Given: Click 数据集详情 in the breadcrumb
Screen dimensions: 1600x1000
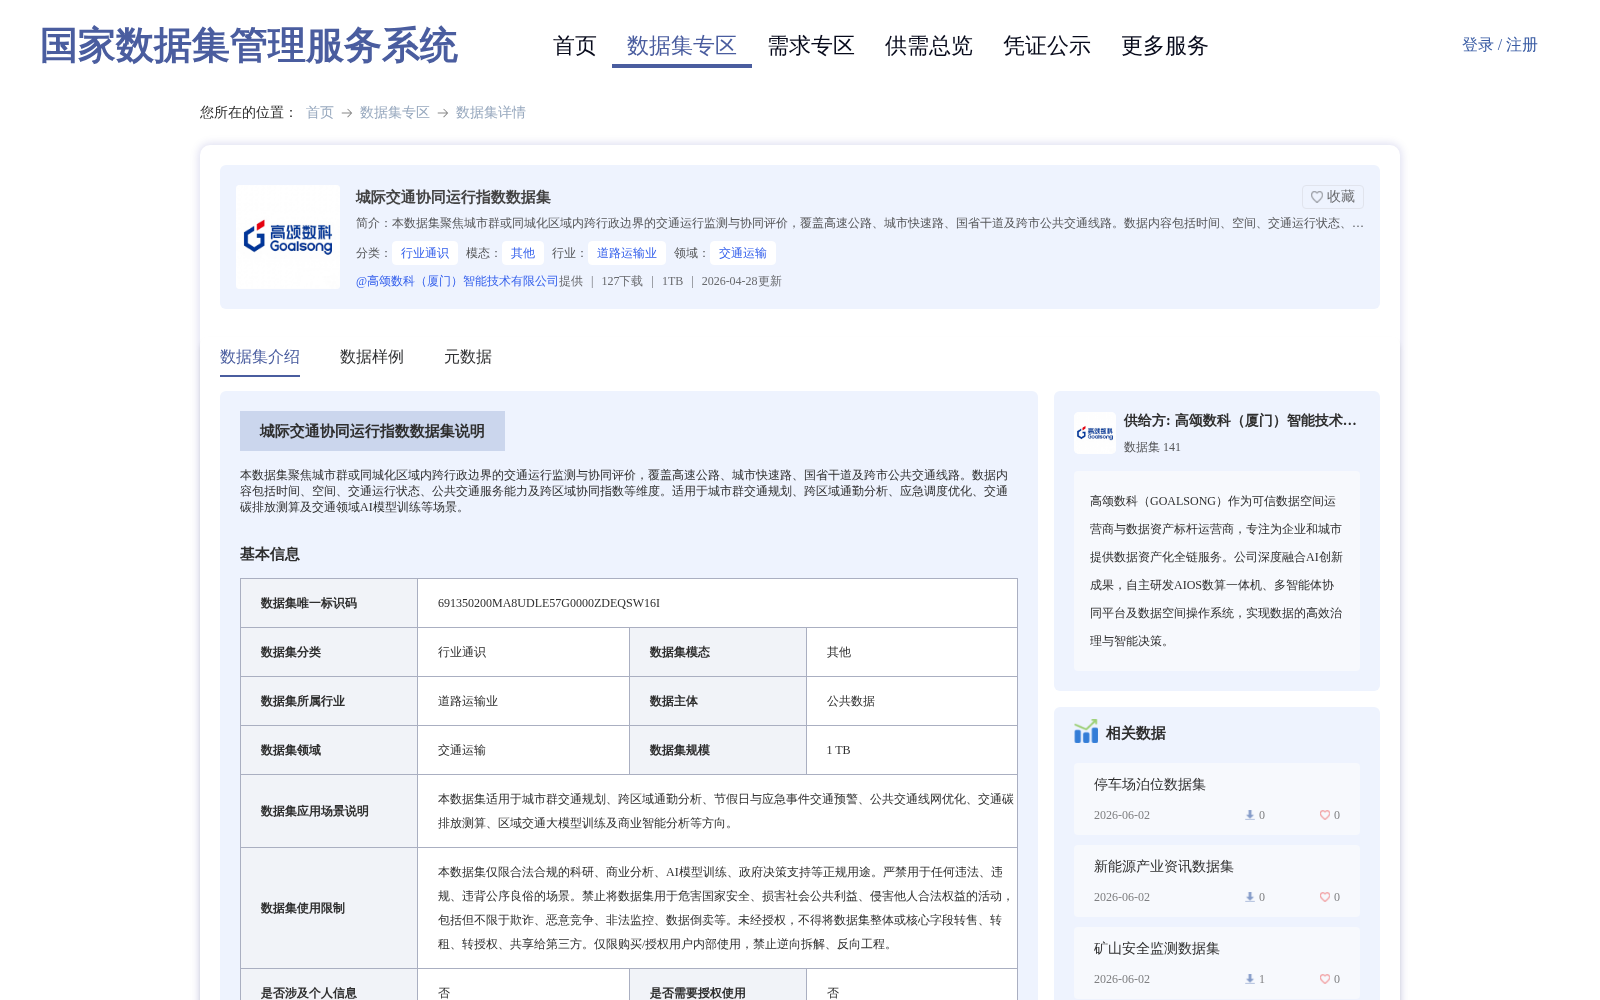Looking at the screenshot, I should tap(491, 112).
